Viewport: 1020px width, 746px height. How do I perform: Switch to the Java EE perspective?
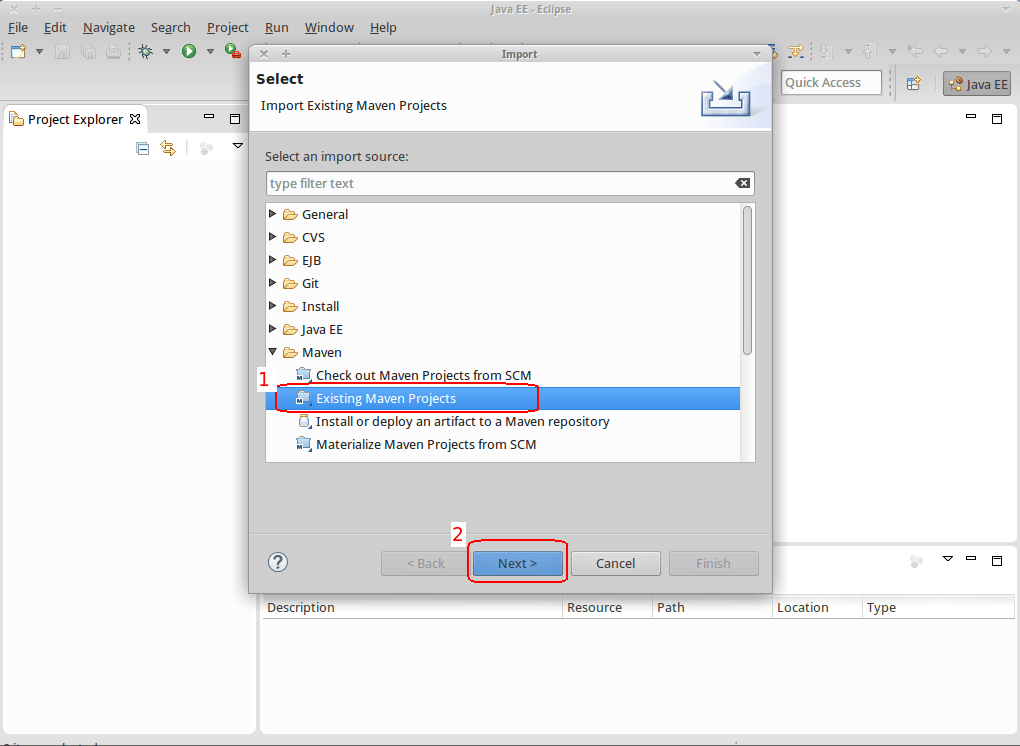pyautogui.click(x=976, y=83)
